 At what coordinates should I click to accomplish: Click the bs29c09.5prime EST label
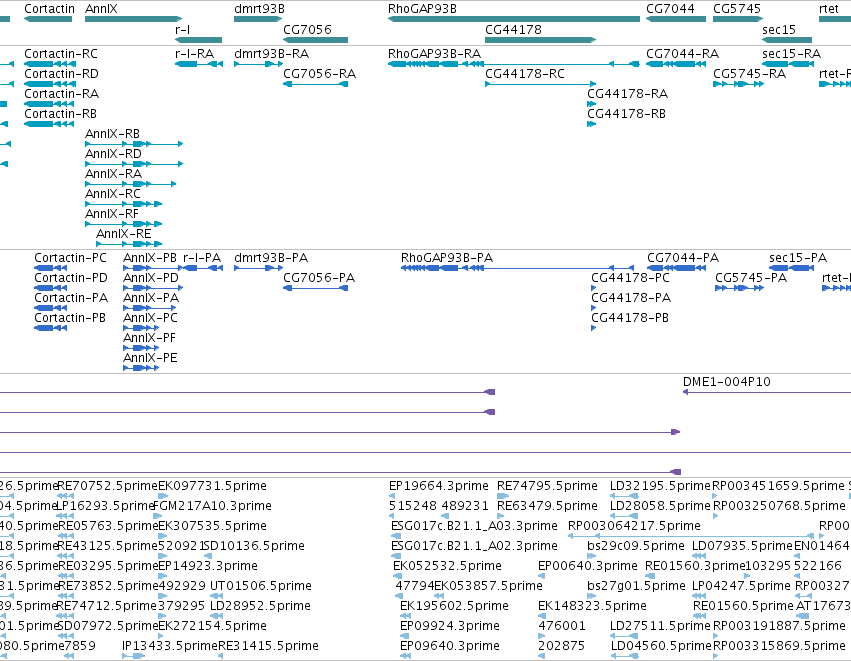point(636,546)
